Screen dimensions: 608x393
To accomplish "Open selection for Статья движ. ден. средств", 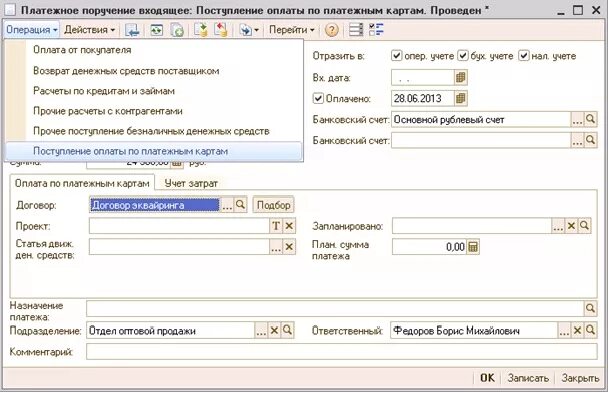I will tap(276, 247).
